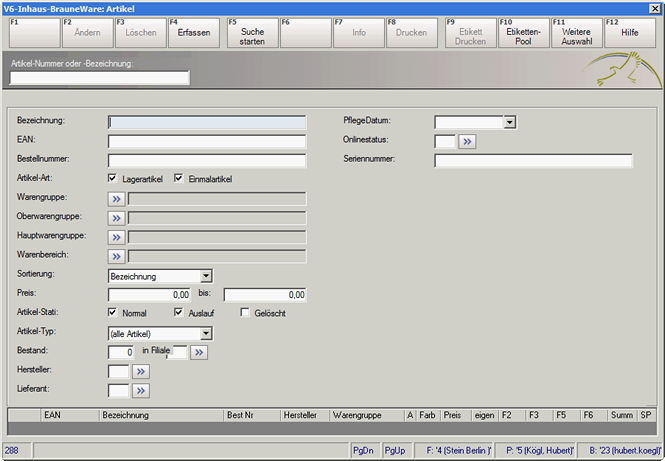Screen dimensions: 665x461
Task: Open the Onlinestatus lookup arrow button
Action: click(468, 142)
